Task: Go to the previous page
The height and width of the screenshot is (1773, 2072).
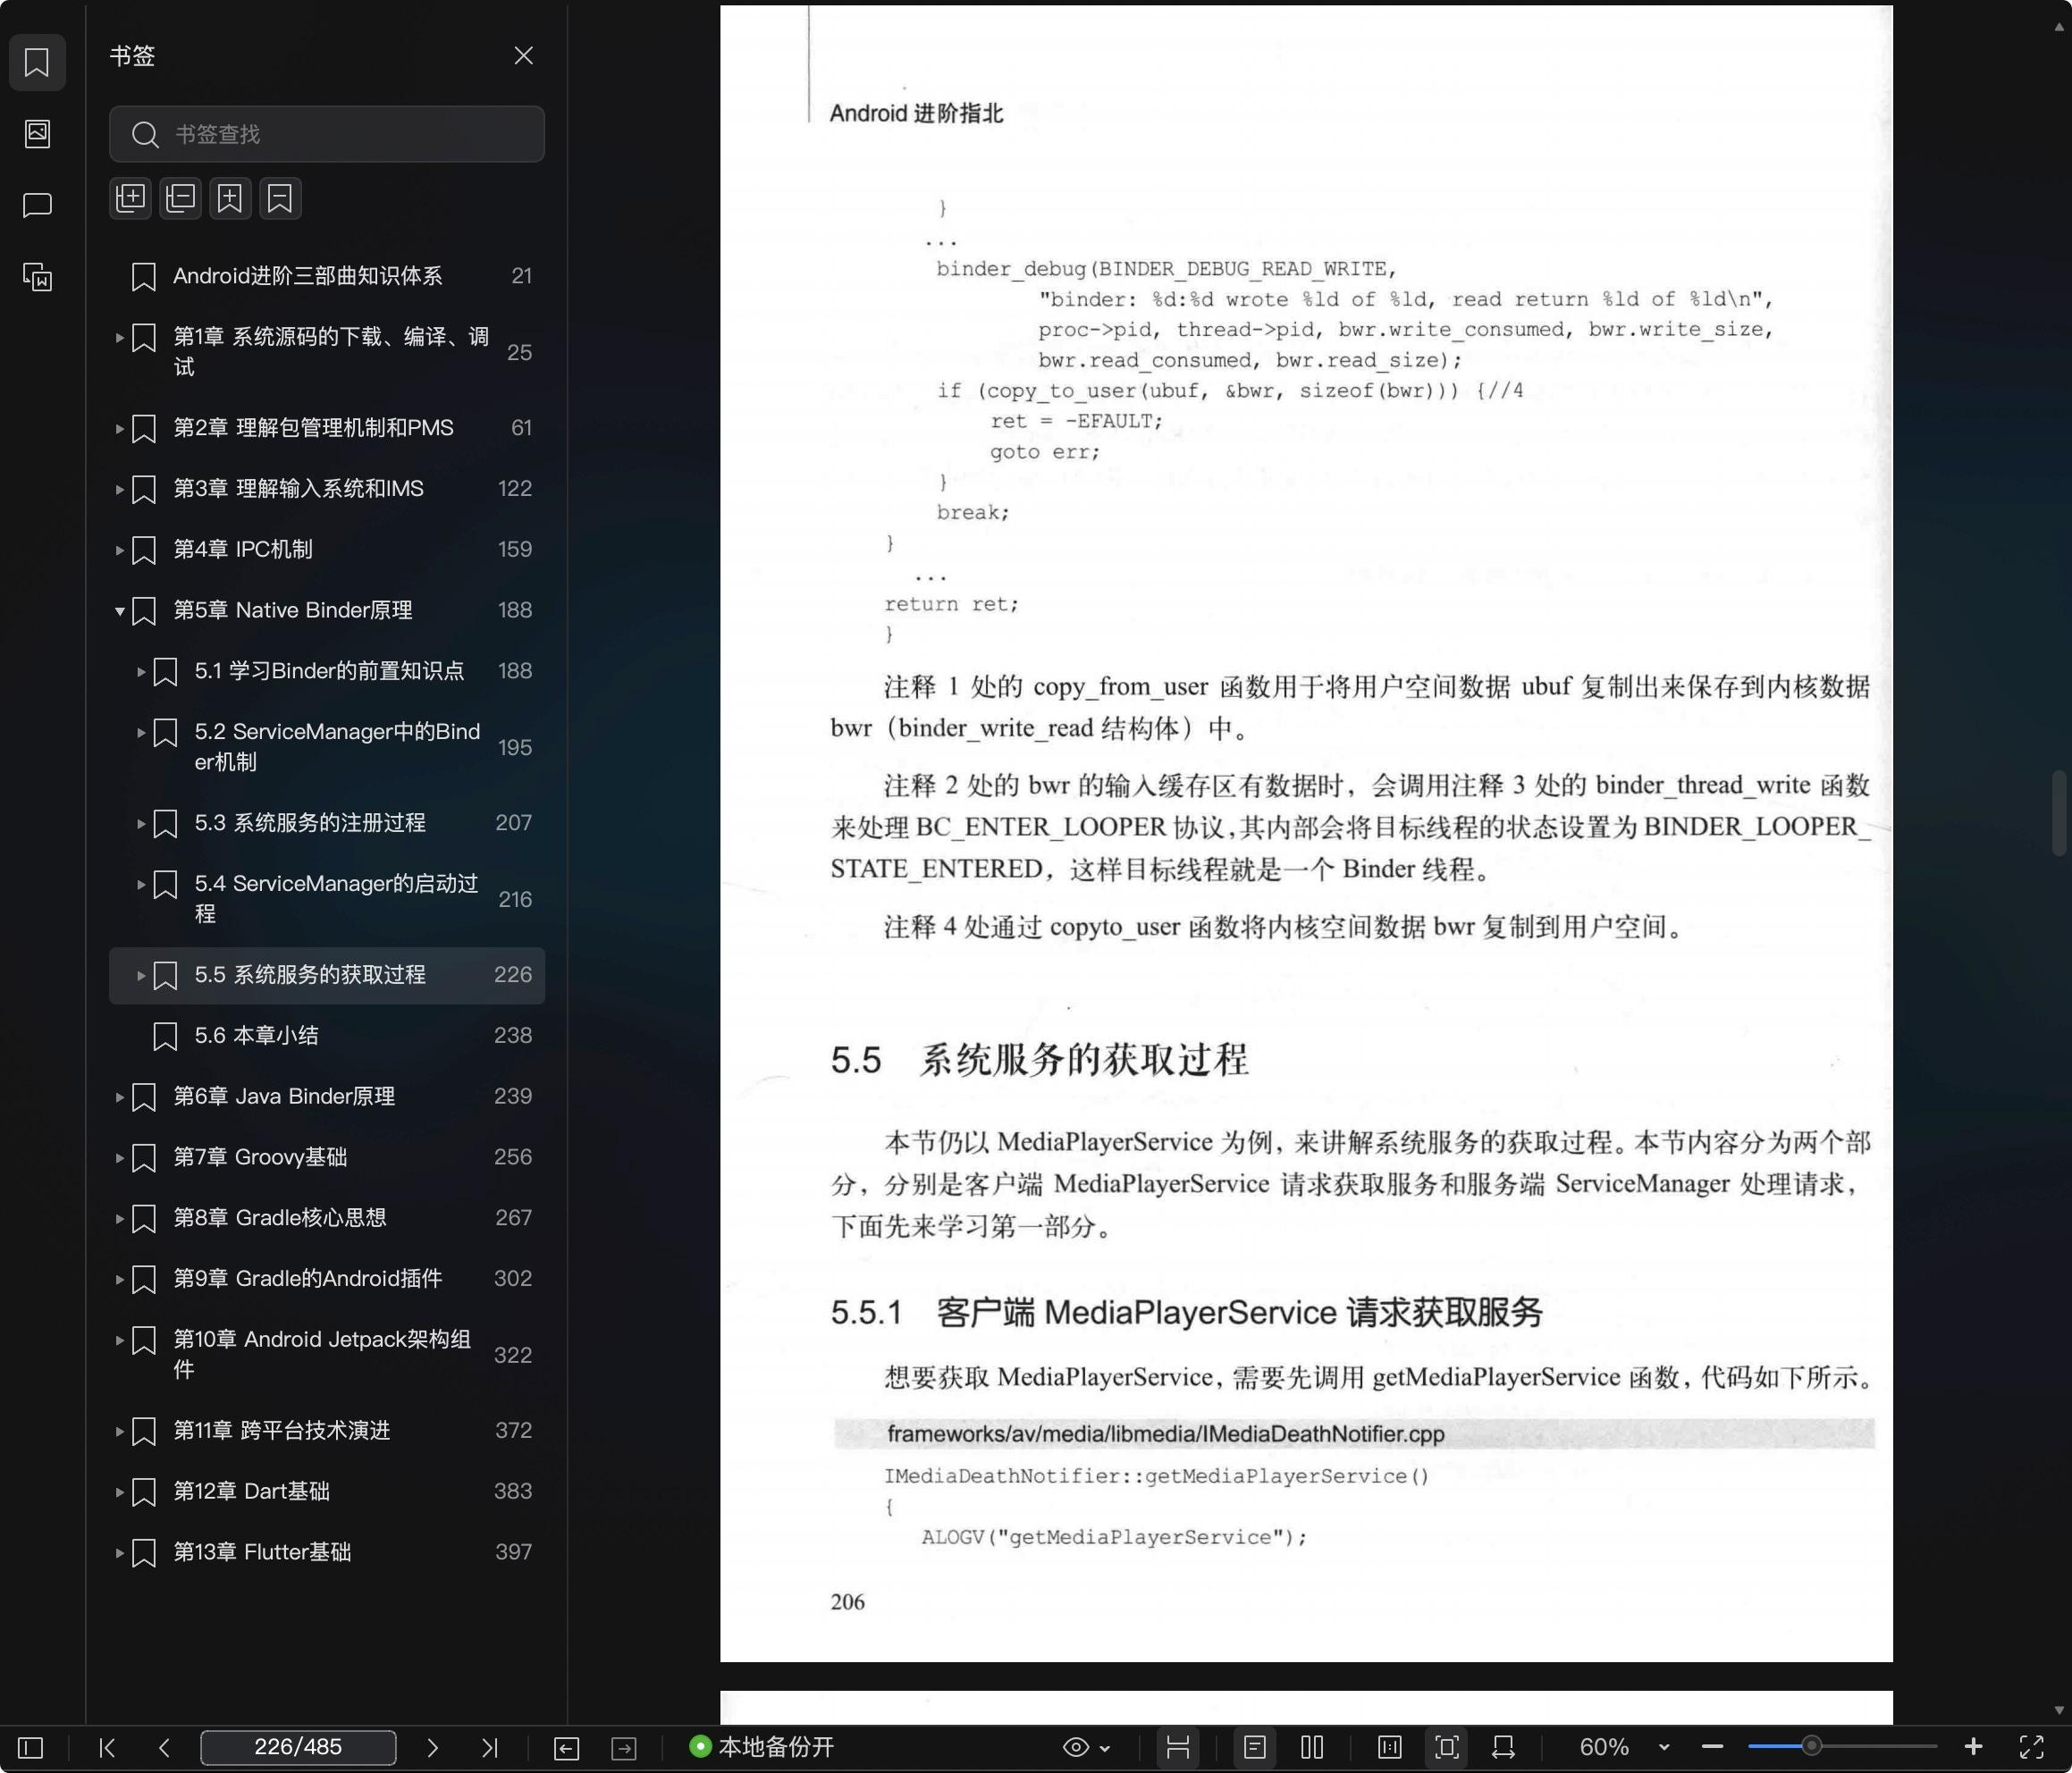Action: [165, 1747]
